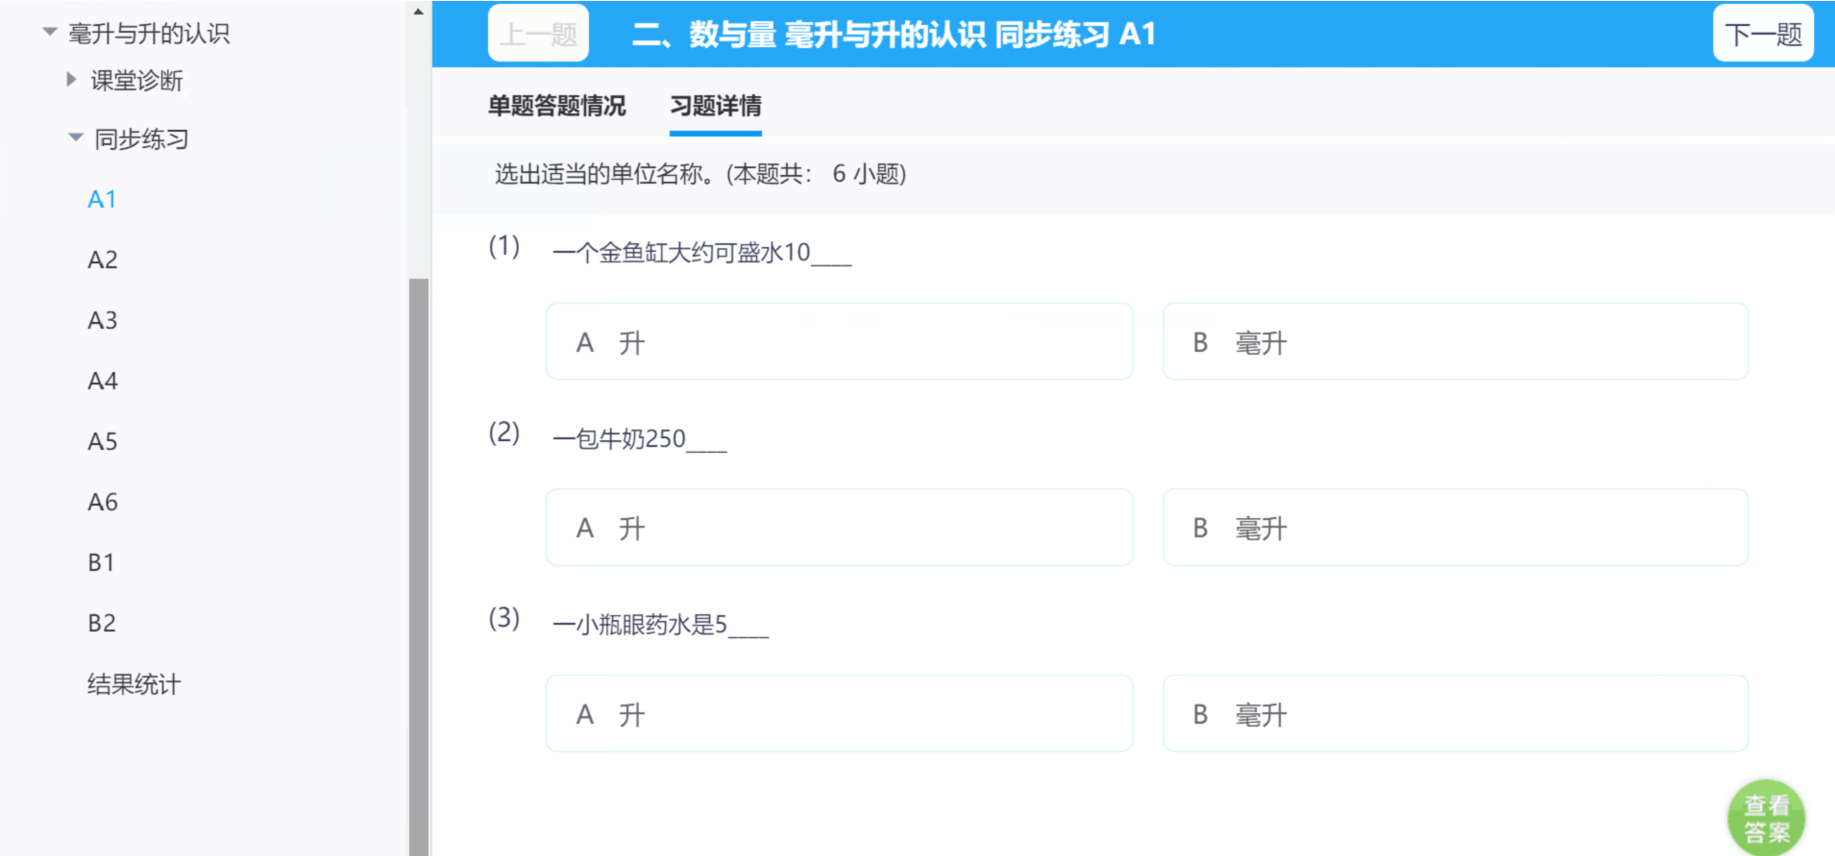The height and width of the screenshot is (856, 1835).
Task: Click the 毫升与升的认识 tree label
Action: (x=149, y=33)
